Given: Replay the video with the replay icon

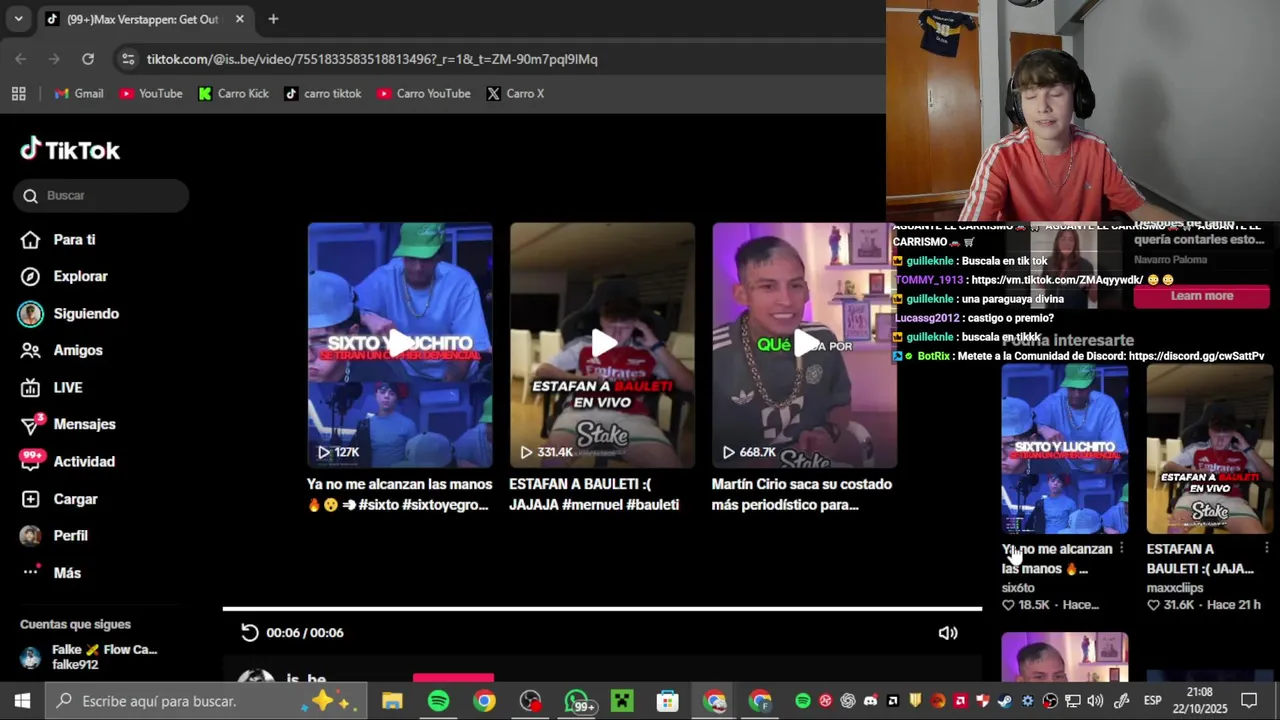Looking at the screenshot, I should (250, 632).
